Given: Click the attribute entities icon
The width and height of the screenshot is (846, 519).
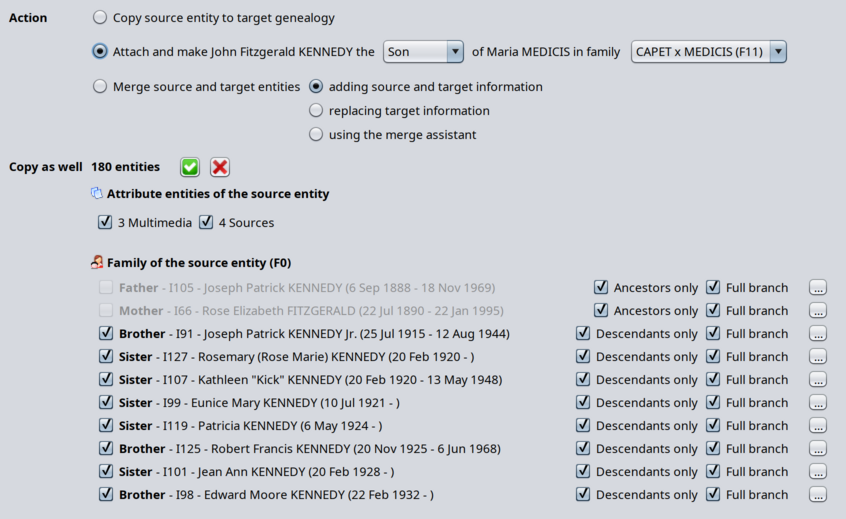Looking at the screenshot, I should pyautogui.click(x=97, y=194).
